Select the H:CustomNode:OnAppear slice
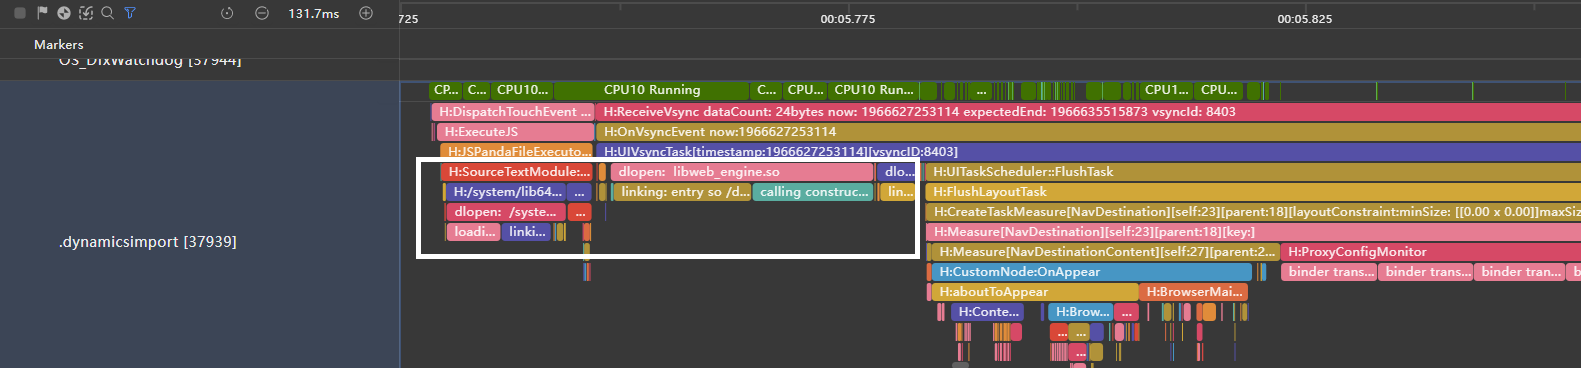The width and height of the screenshot is (1581, 368). 1091,272
